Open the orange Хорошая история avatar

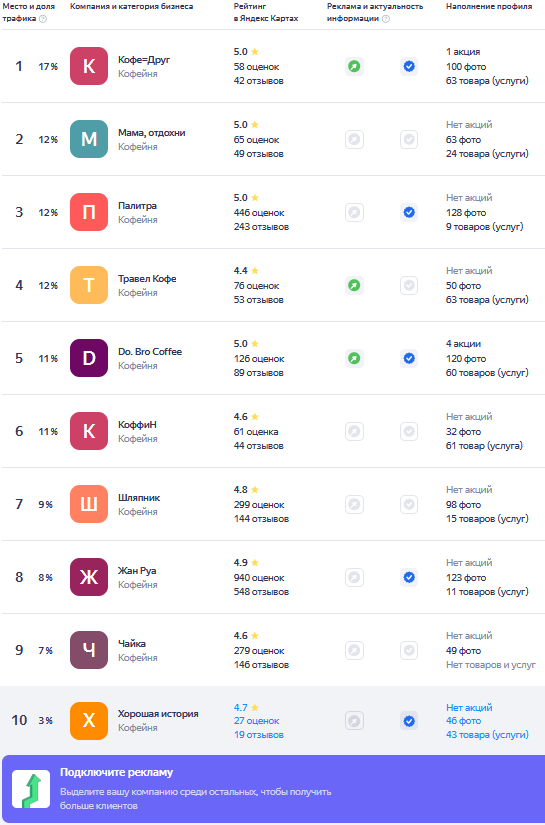click(x=89, y=721)
